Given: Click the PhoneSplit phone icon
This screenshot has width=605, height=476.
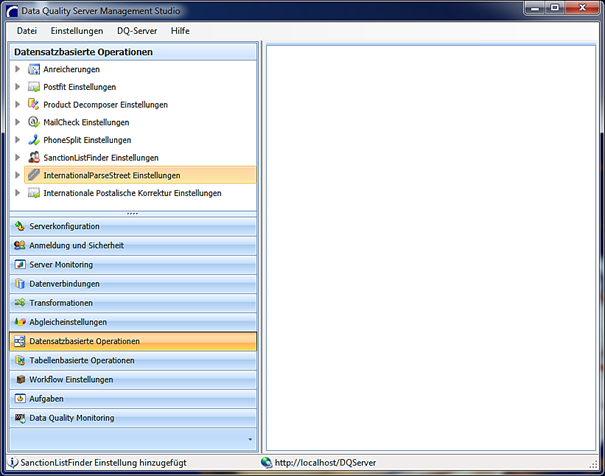Looking at the screenshot, I should tap(34, 140).
